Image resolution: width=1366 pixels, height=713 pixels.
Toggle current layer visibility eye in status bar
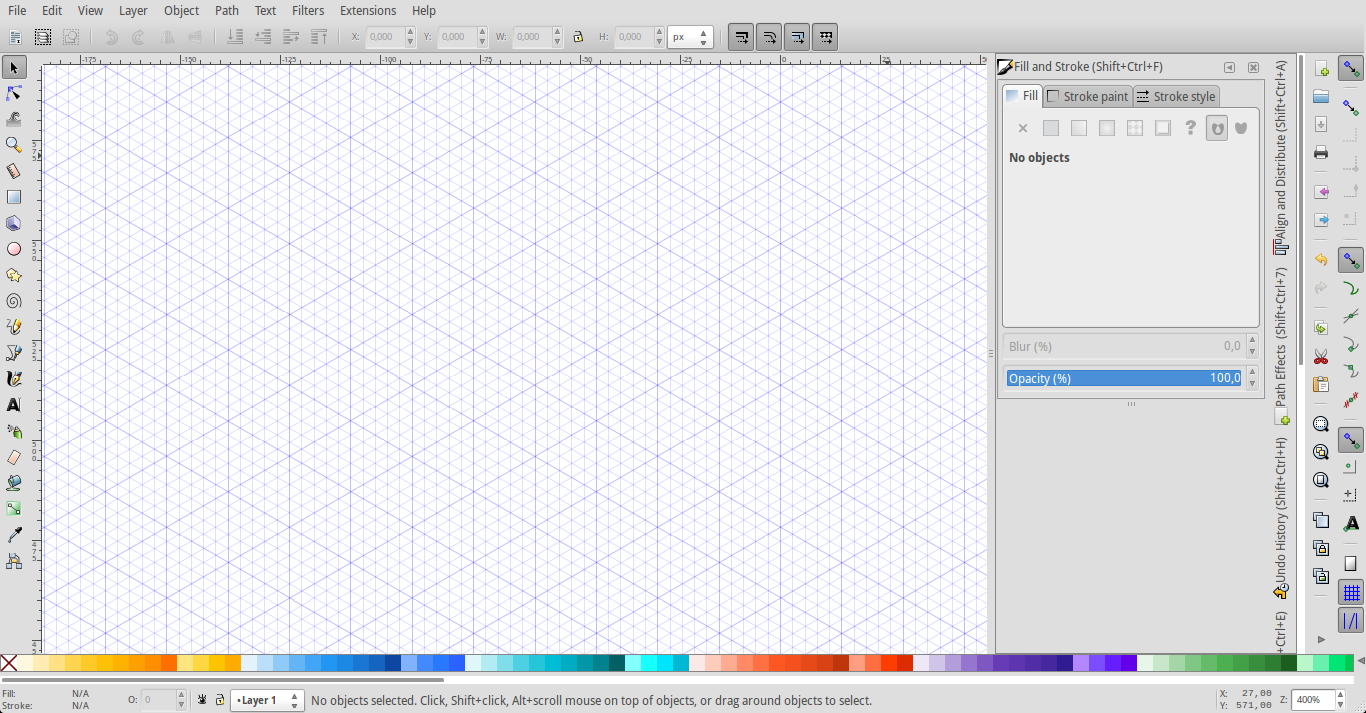click(202, 700)
